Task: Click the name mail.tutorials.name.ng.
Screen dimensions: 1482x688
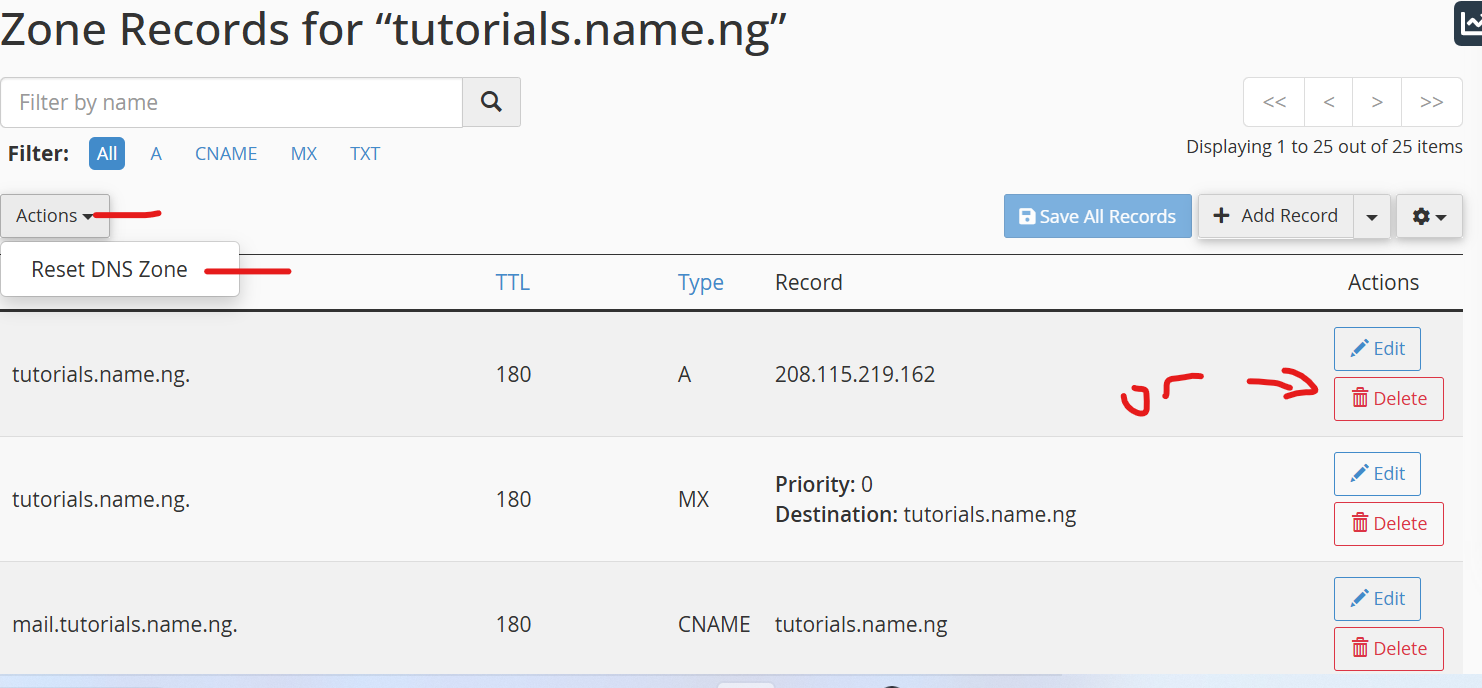Action: click(125, 624)
